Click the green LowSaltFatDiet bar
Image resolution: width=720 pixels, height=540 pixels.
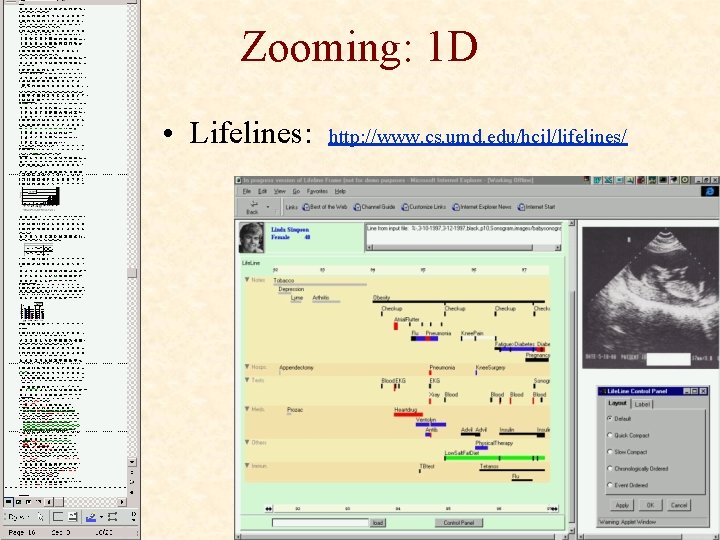pyautogui.click(x=495, y=458)
